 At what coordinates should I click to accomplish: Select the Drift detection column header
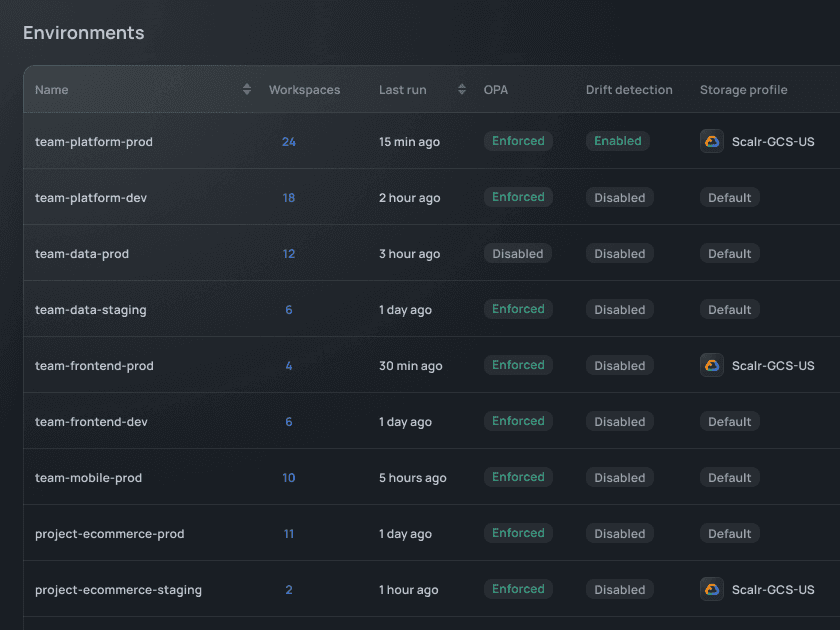(x=629, y=90)
